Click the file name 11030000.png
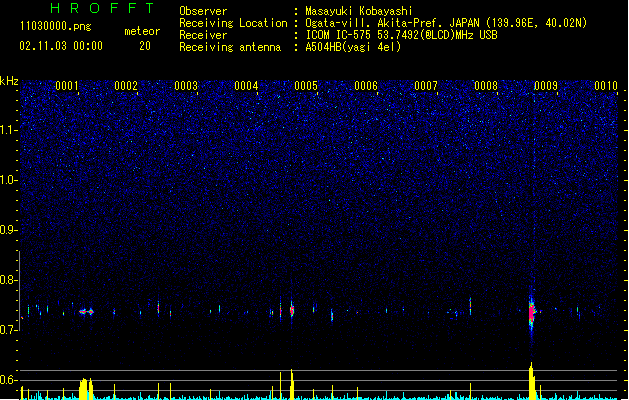629x400 pixels. point(56,26)
